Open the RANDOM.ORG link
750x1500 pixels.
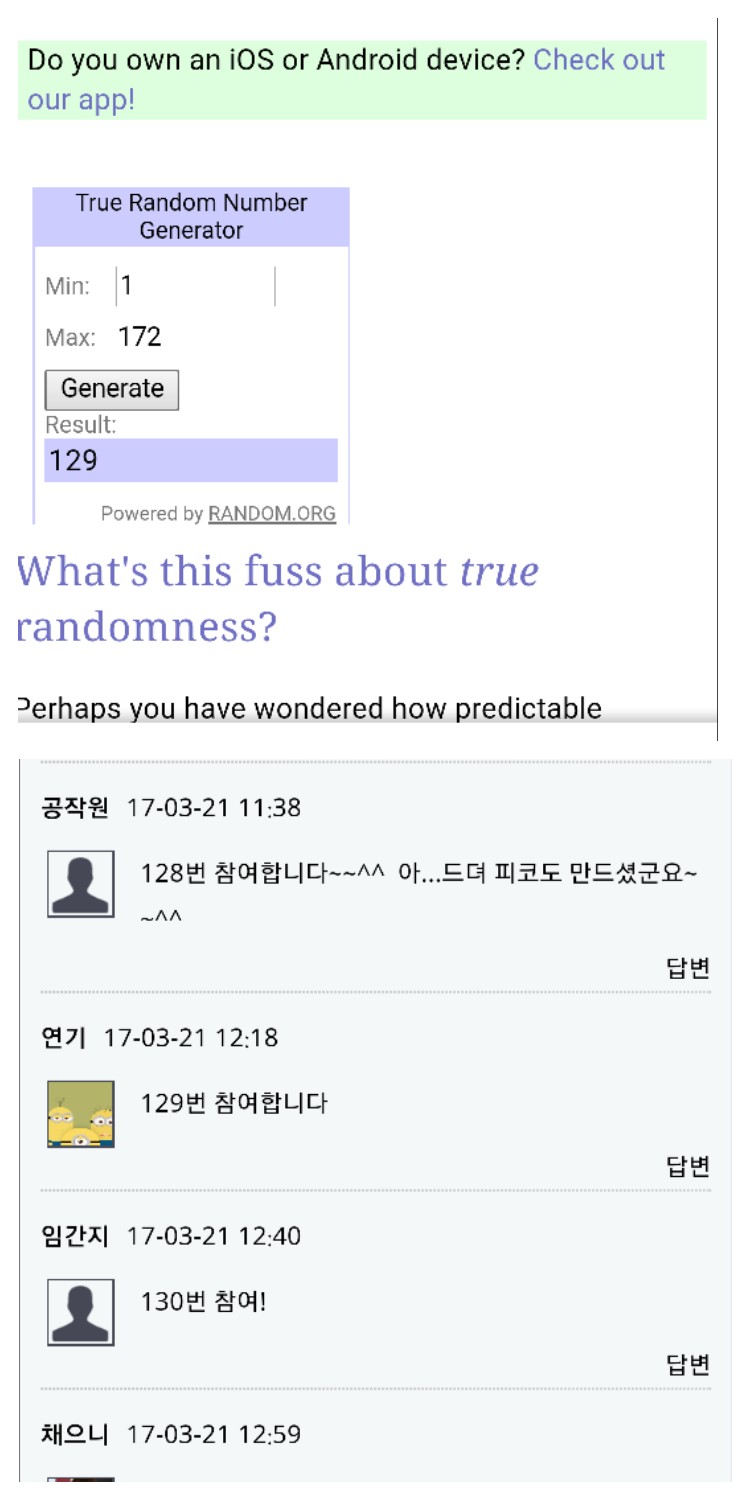coord(271,514)
